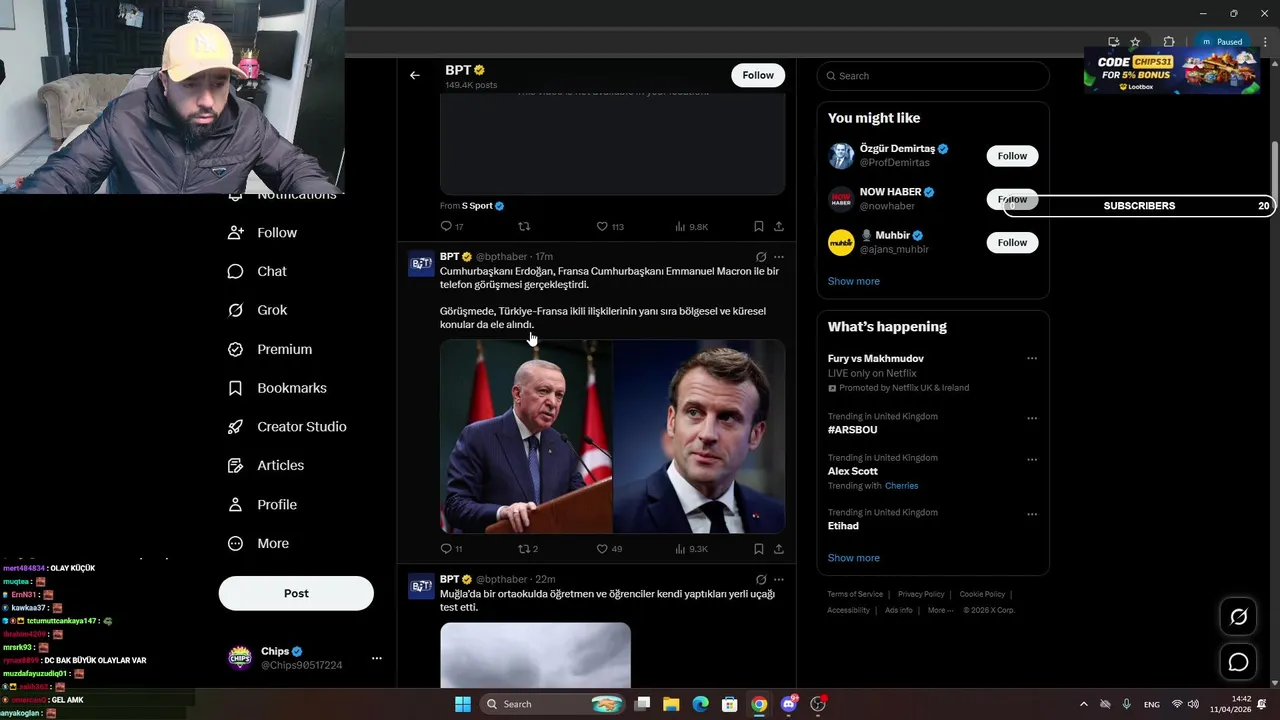Image resolution: width=1280 pixels, height=720 pixels.
Task: Open Grok from the sidebar
Action: (258, 310)
